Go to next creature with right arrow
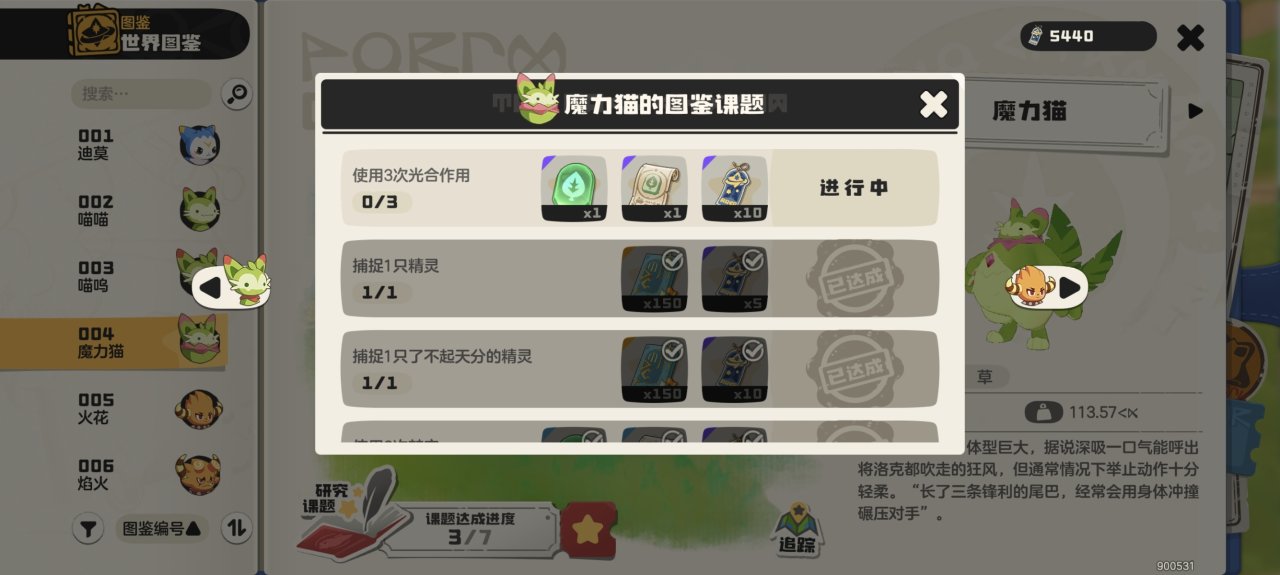This screenshot has width=1280, height=575. click(x=1047, y=287)
